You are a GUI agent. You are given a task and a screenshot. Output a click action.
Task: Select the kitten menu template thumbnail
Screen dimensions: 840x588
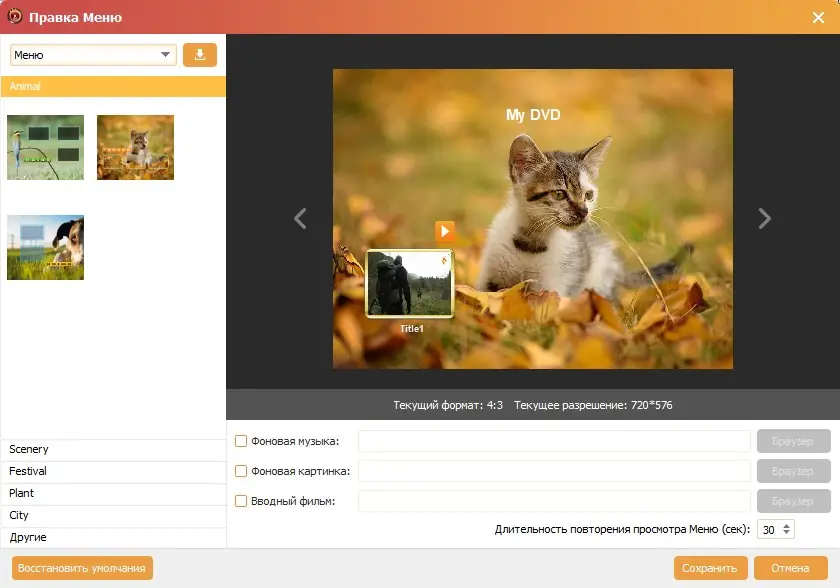point(135,147)
